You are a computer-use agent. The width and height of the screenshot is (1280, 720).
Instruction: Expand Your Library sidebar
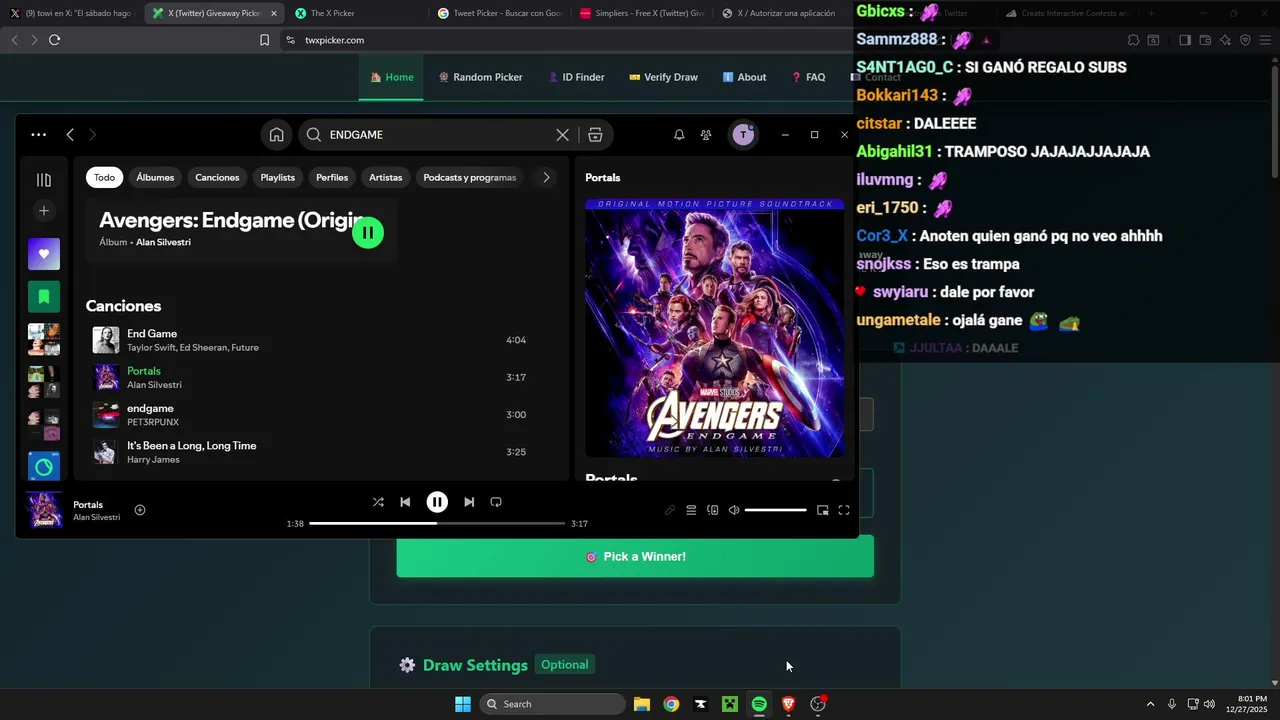point(43,180)
